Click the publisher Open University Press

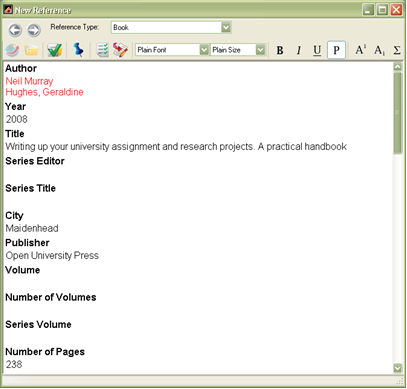[x=52, y=256]
